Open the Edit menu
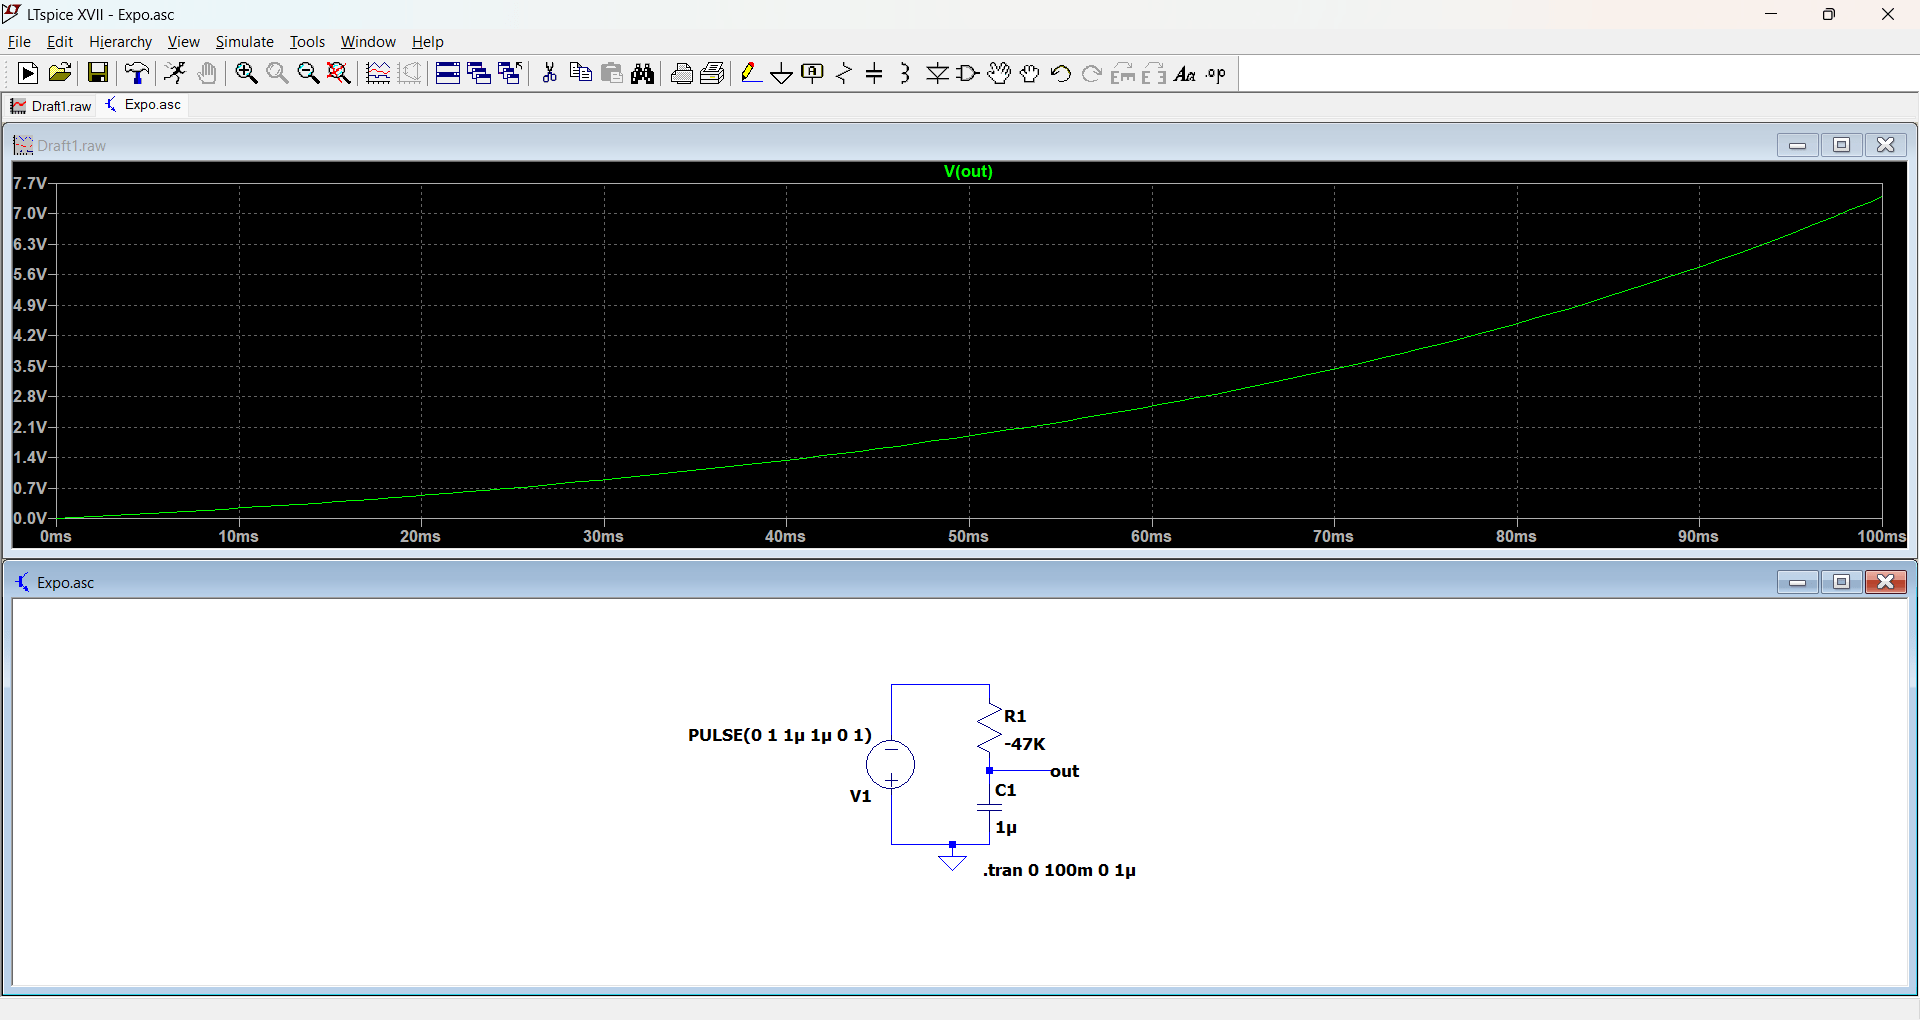The width and height of the screenshot is (1920, 1020). click(60, 42)
